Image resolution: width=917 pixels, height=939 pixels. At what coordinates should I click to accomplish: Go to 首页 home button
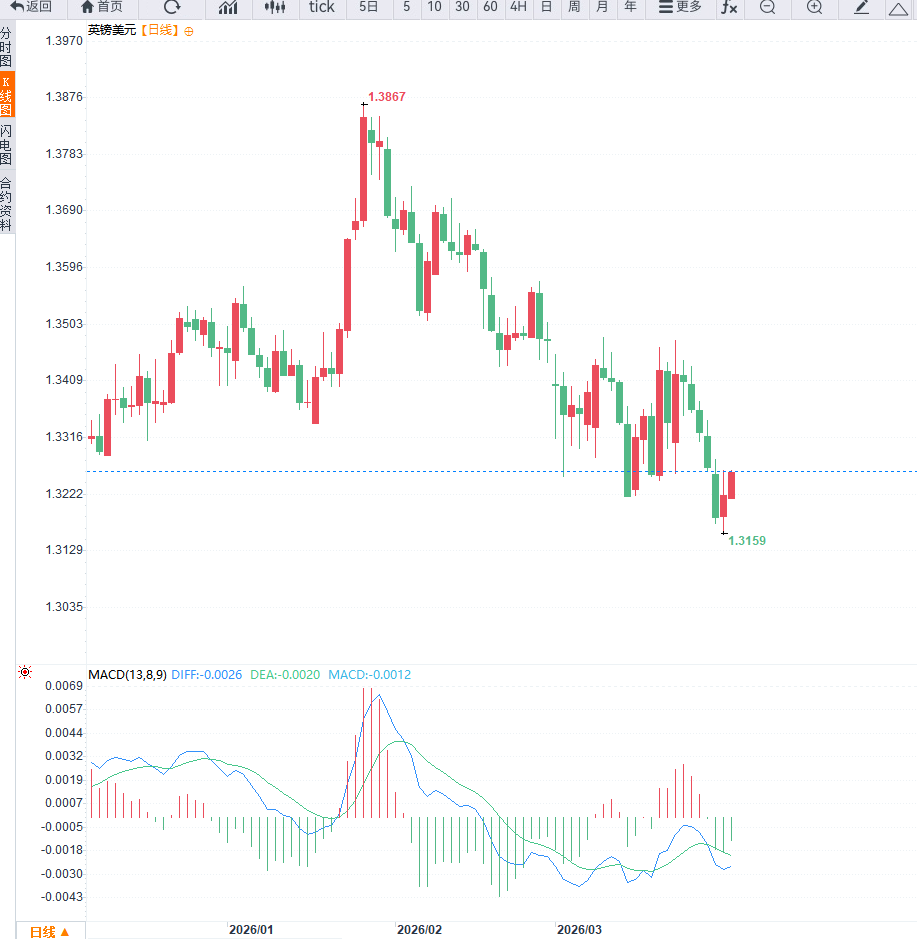pyautogui.click(x=102, y=7)
